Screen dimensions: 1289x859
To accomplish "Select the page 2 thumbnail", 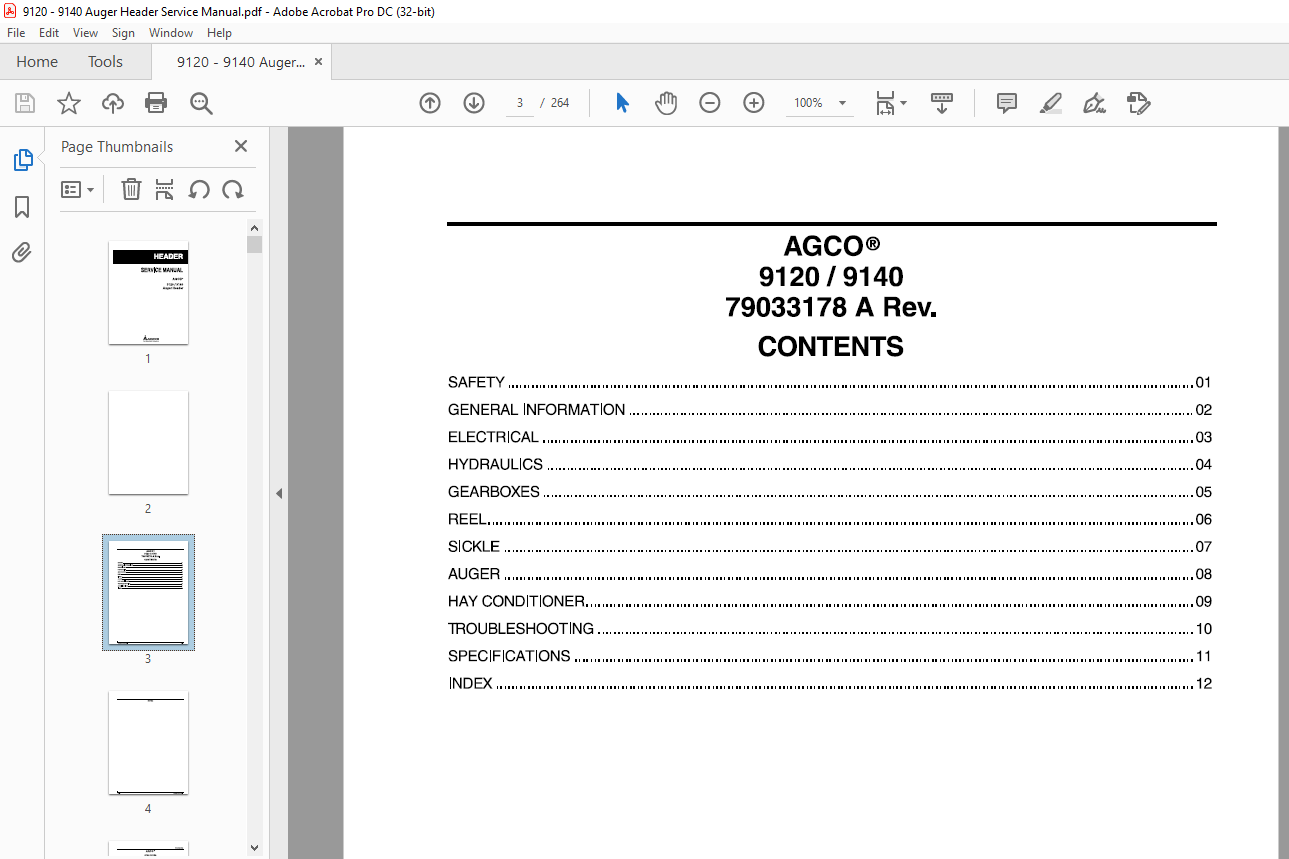I will tap(148, 443).
